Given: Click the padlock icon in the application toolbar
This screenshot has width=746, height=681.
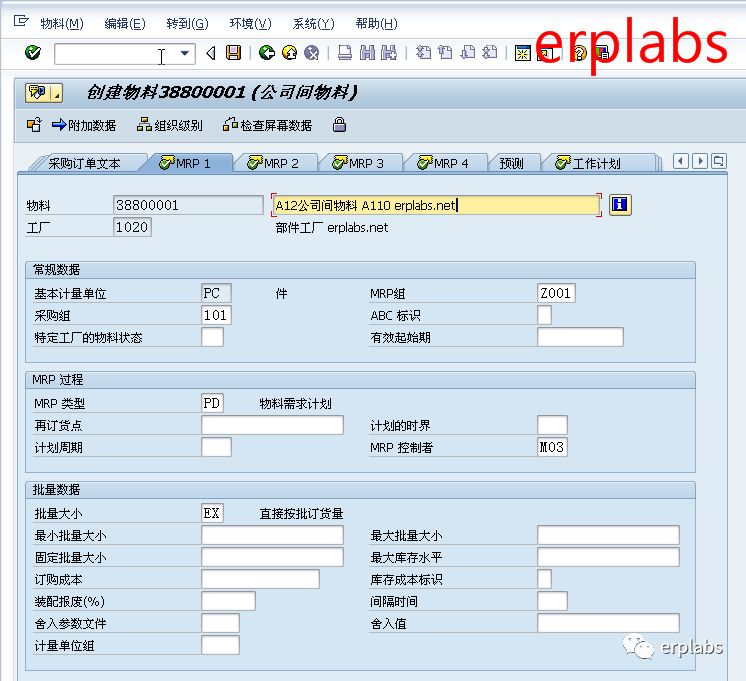Looking at the screenshot, I should 339,125.
